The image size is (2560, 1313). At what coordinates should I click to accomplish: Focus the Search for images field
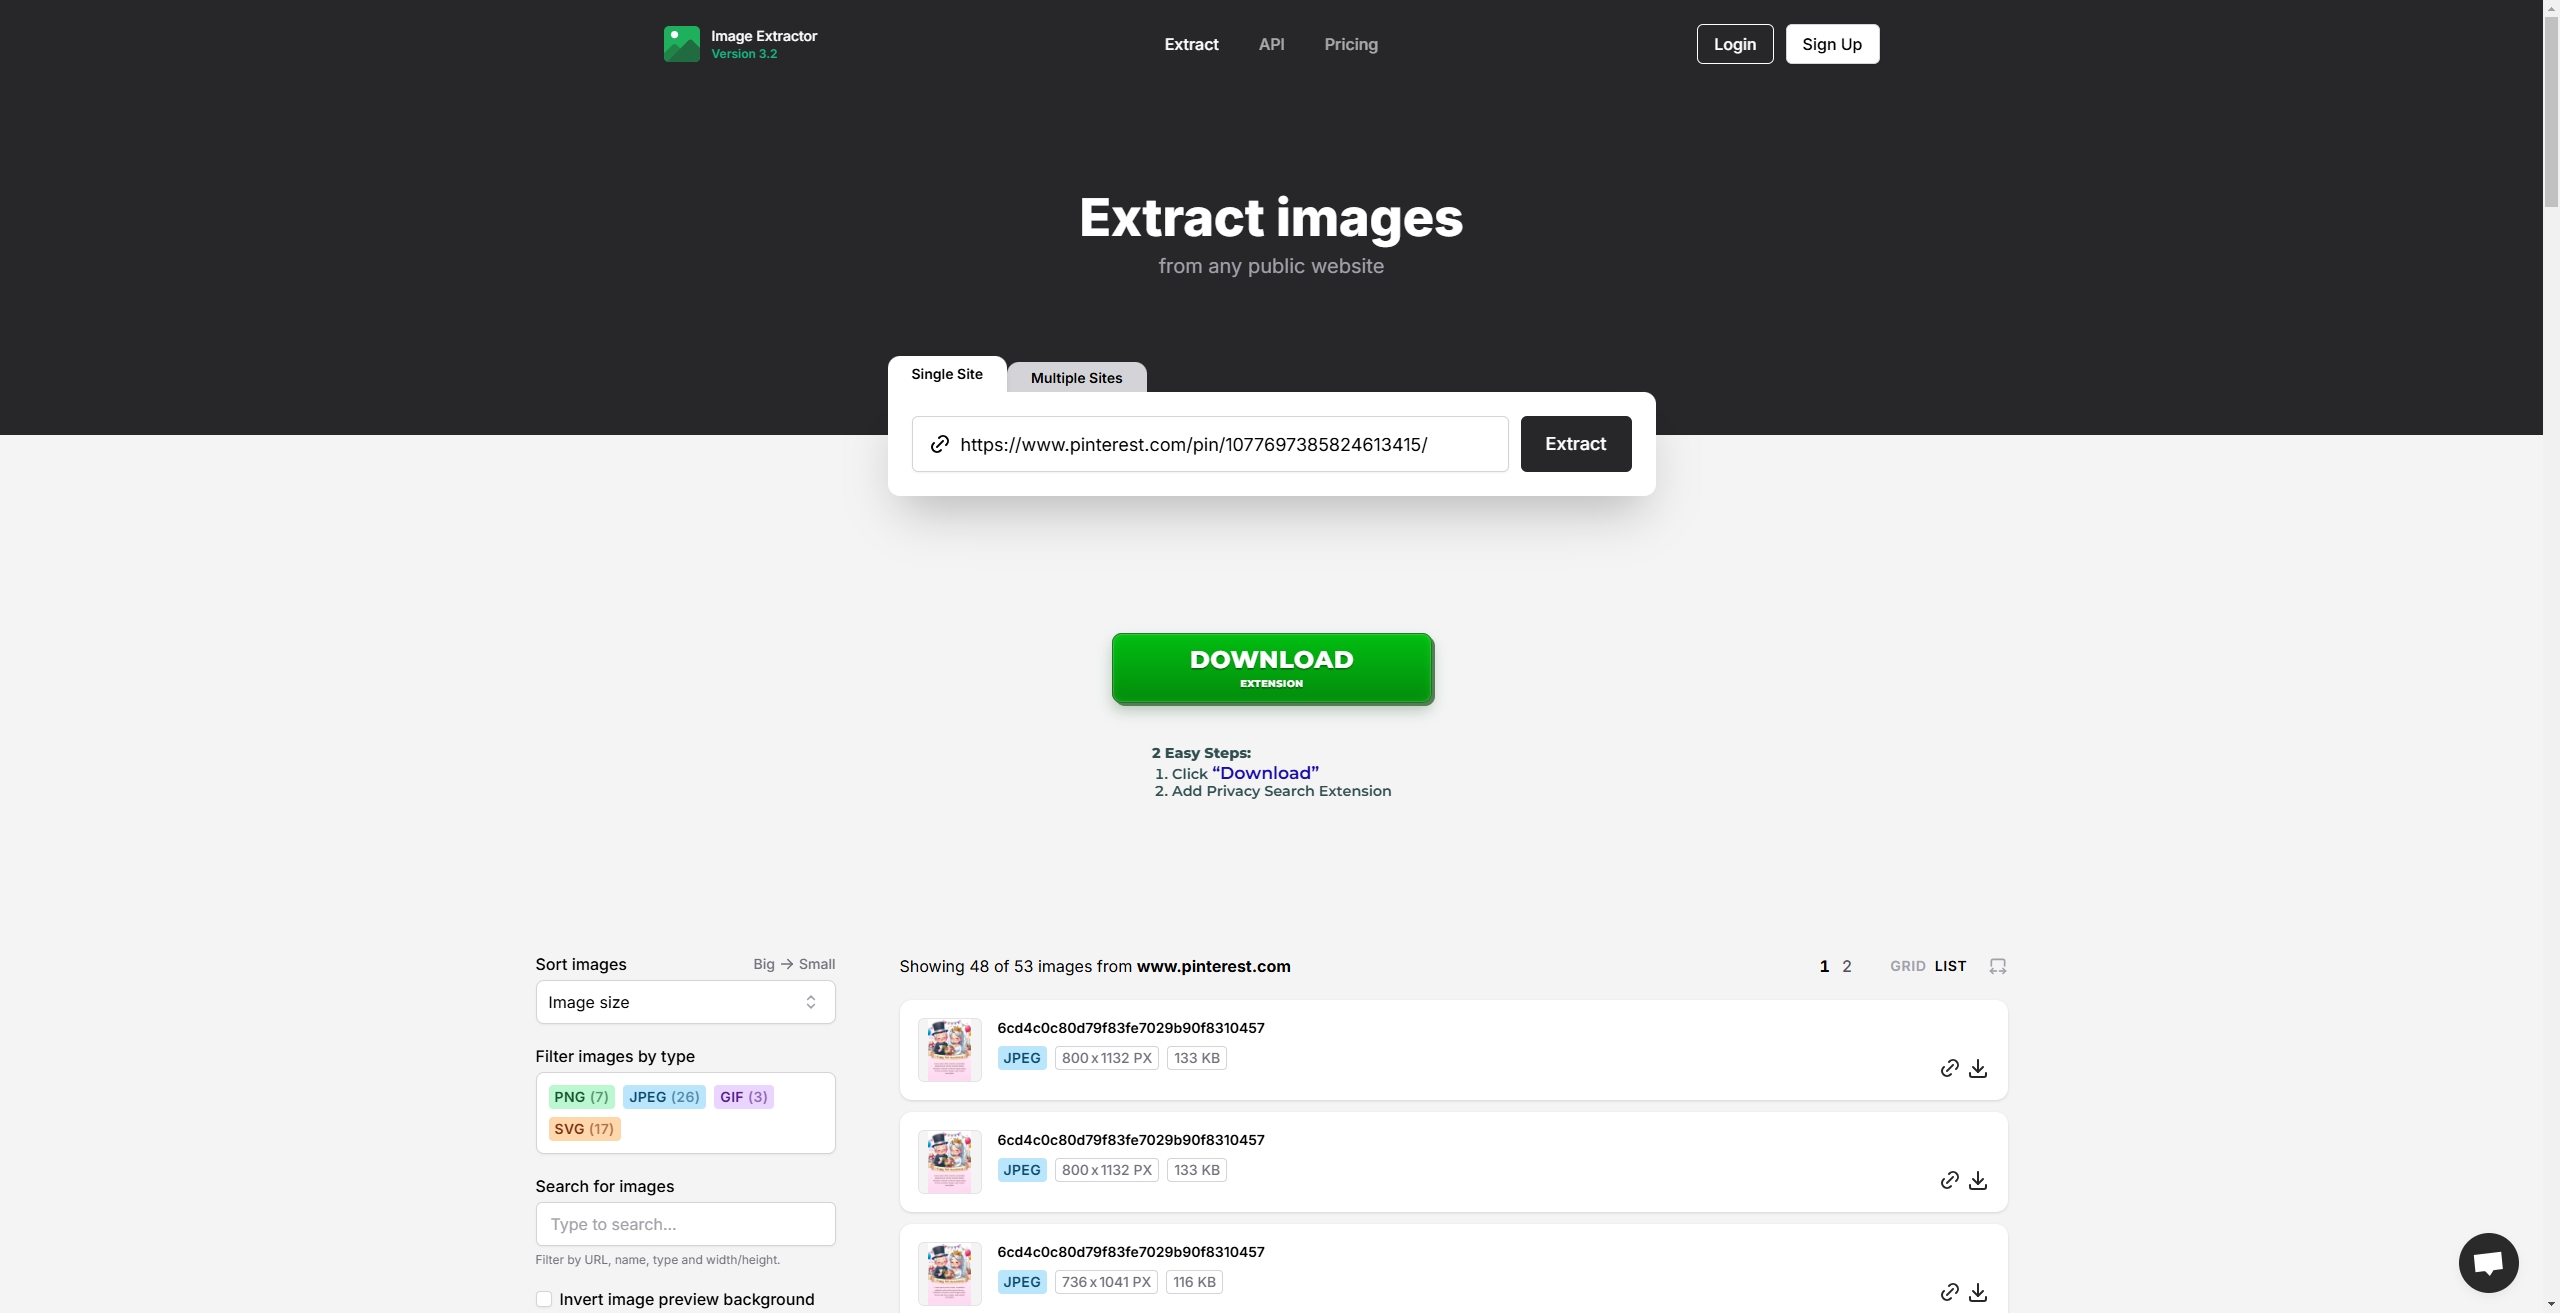(x=685, y=1224)
